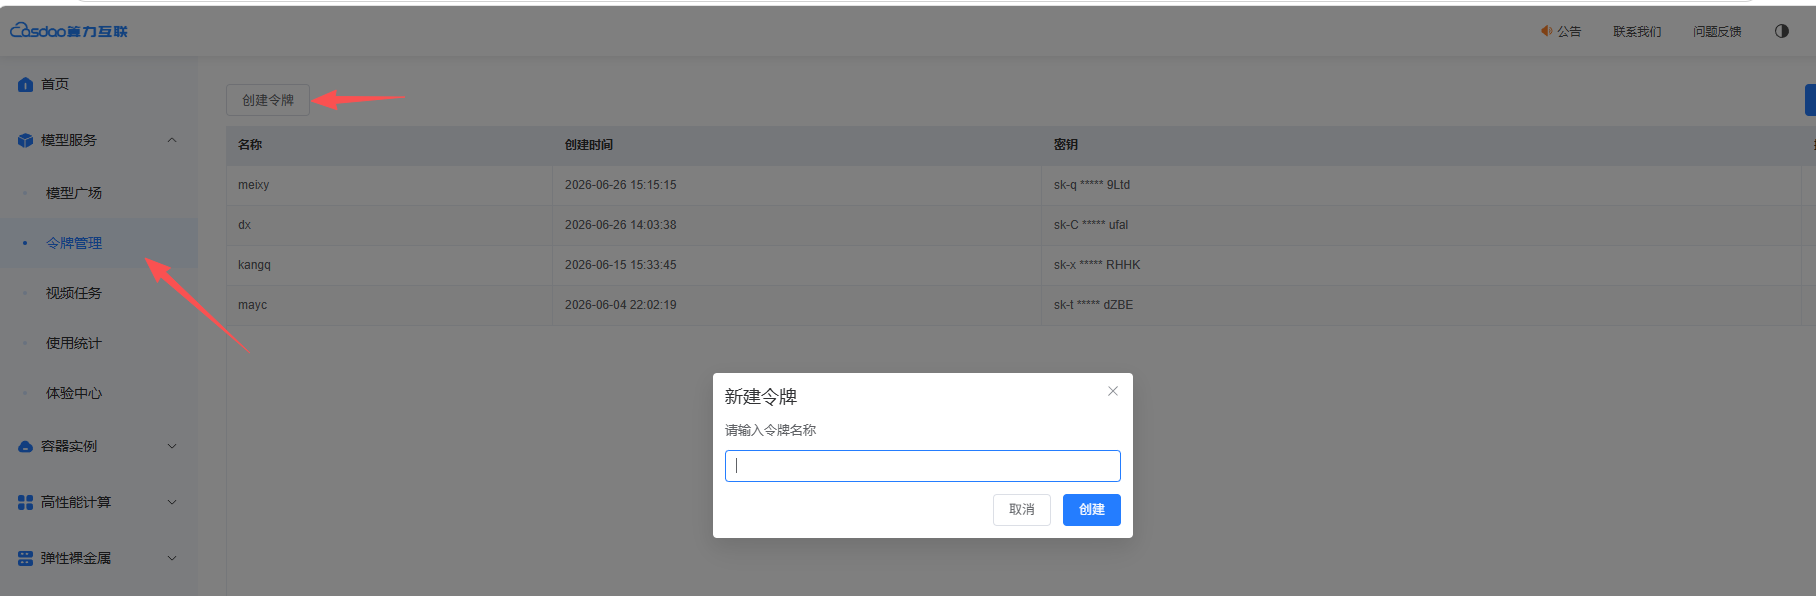
Task: Collapse the 模型服务 menu chevron
Action: point(172,140)
